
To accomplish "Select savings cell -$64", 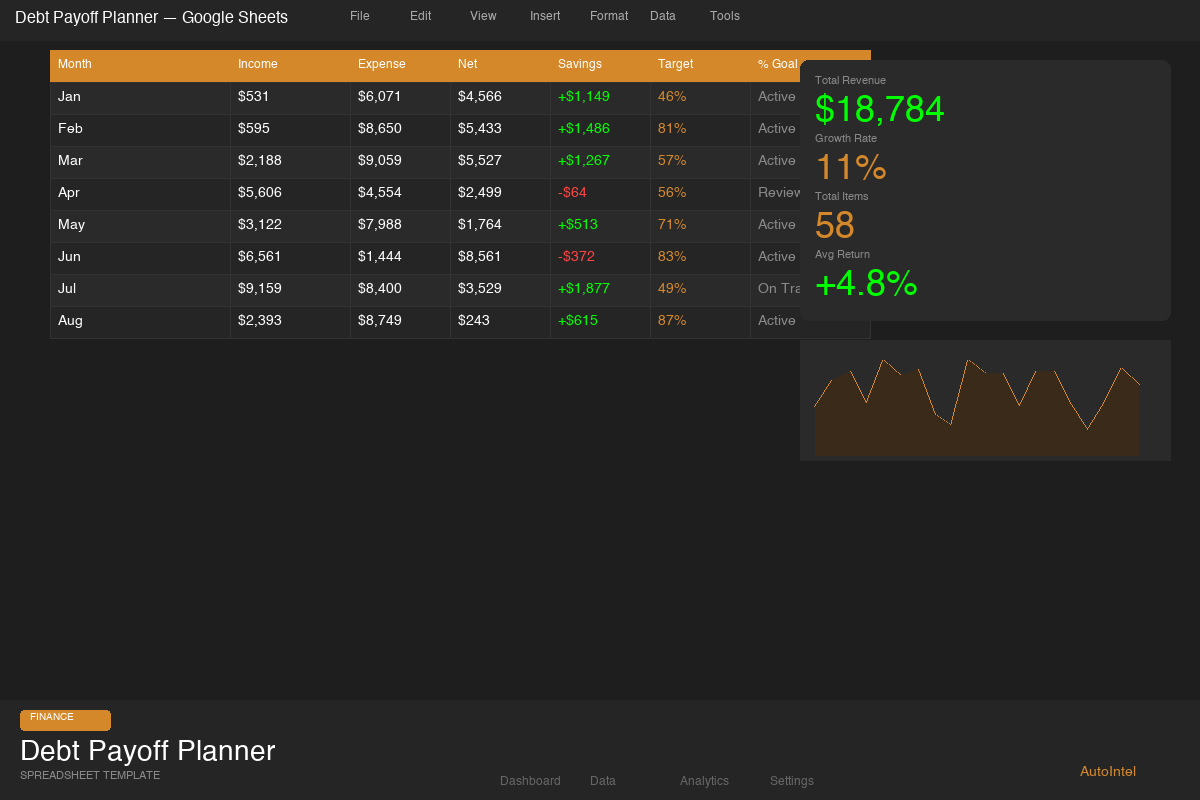I will (600, 194).
